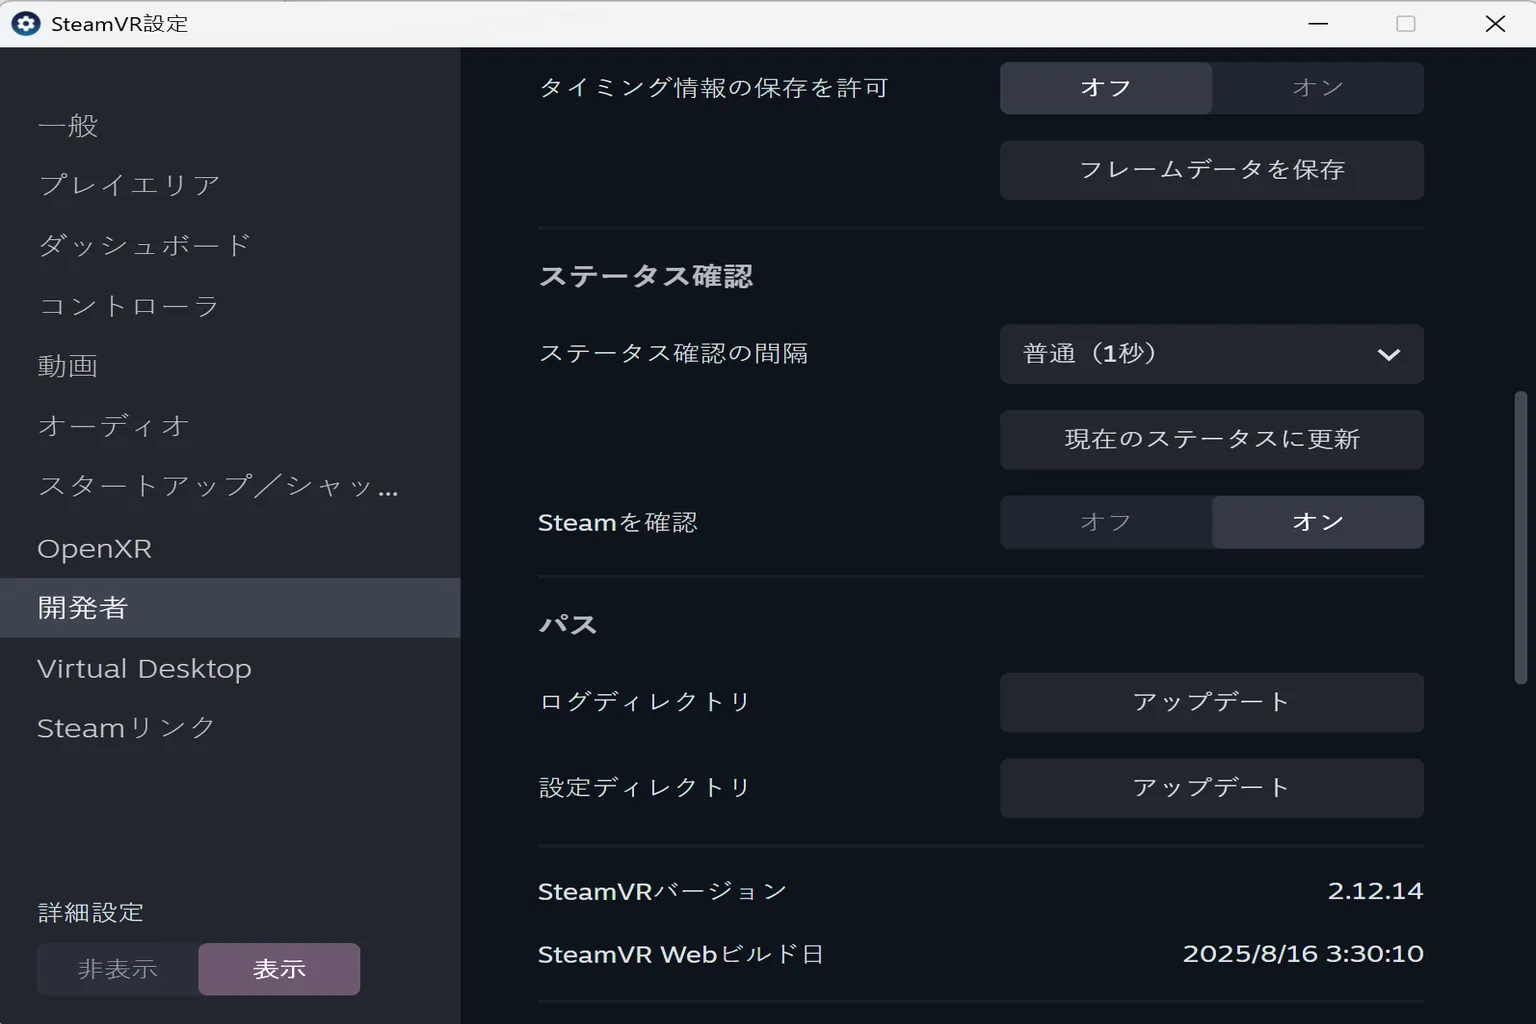Click フレームデータを保存 button
The image size is (1536, 1024).
pos(1212,170)
